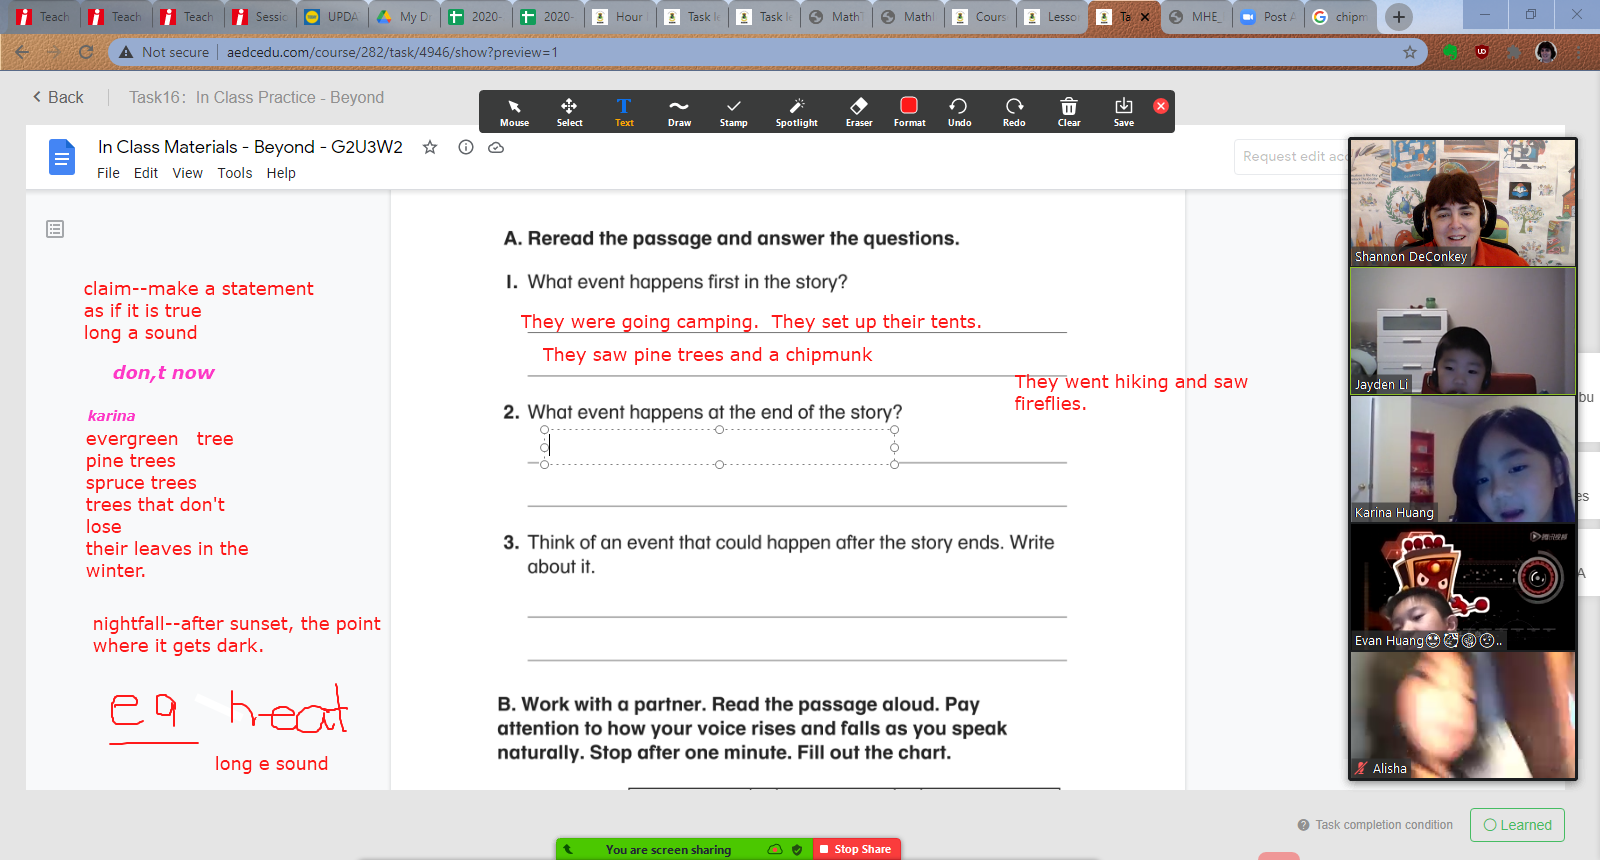Image resolution: width=1600 pixels, height=860 pixels.
Task: Select Evan Huang's video tile
Action: click(x=1463, y=587)
